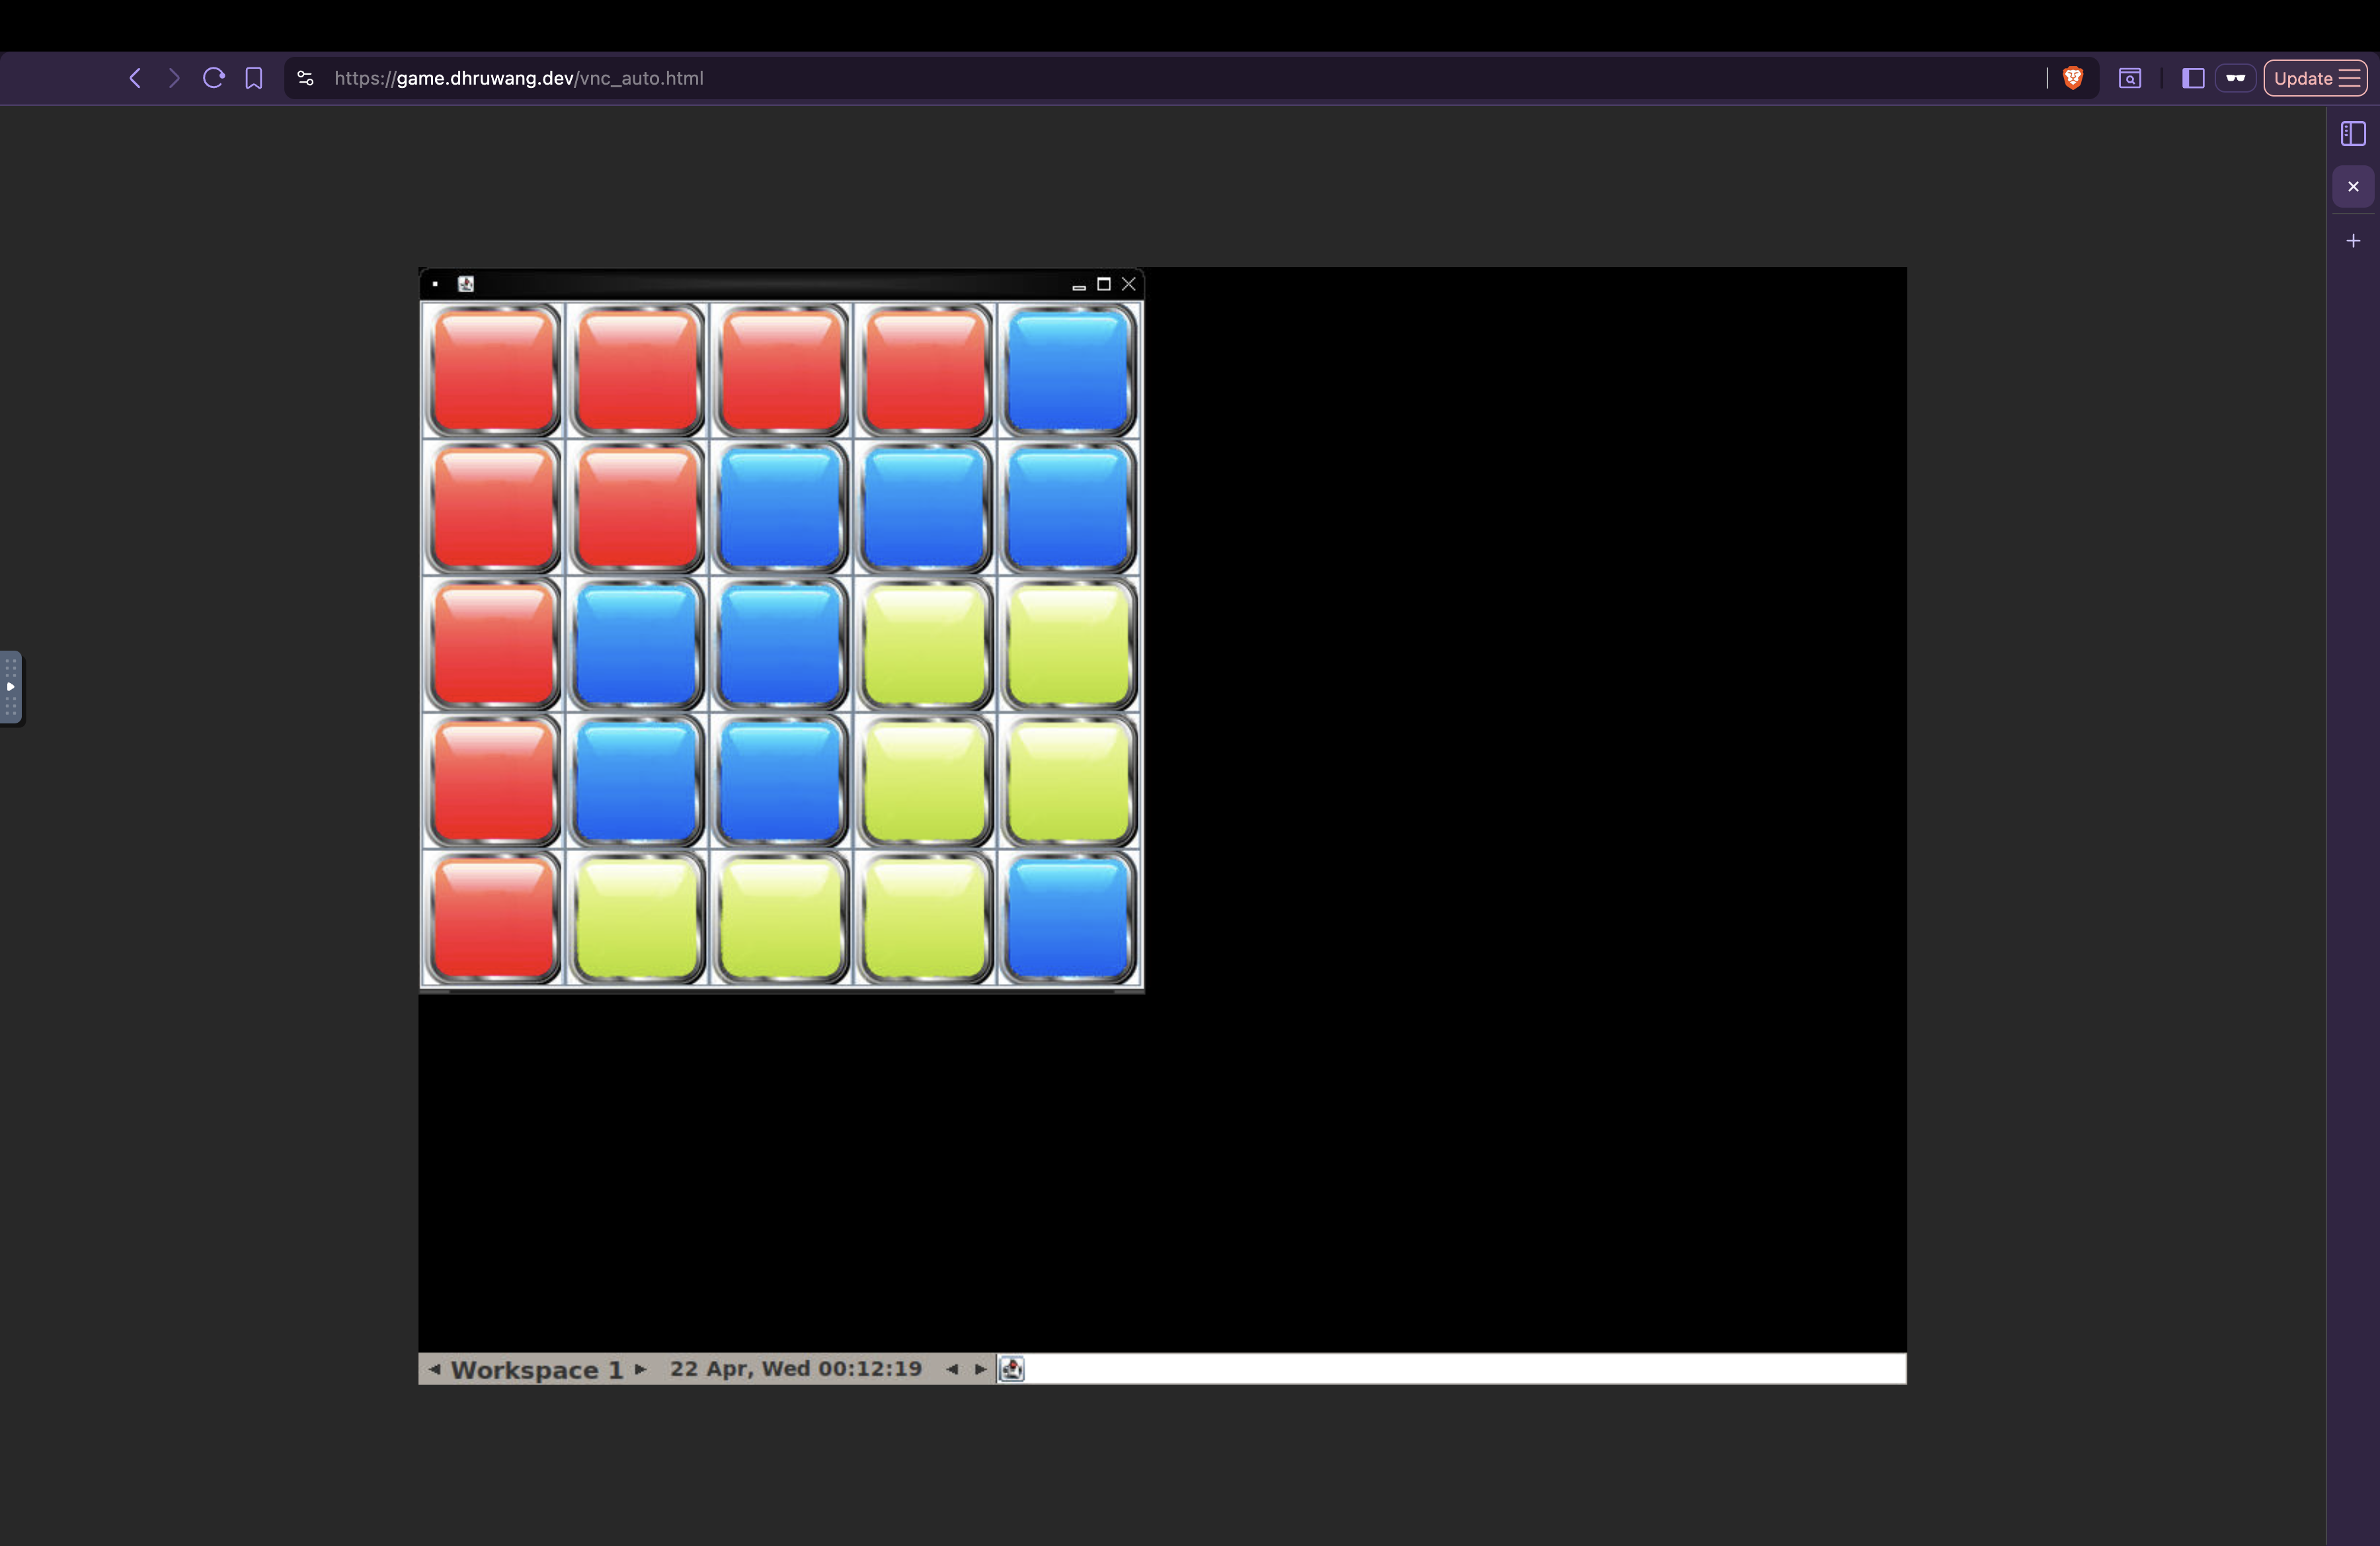This screenshot has width=2380, height=1546.
Task: Hit the yellow tile in row 5, column 4
Action: click(x=925, y=919)
